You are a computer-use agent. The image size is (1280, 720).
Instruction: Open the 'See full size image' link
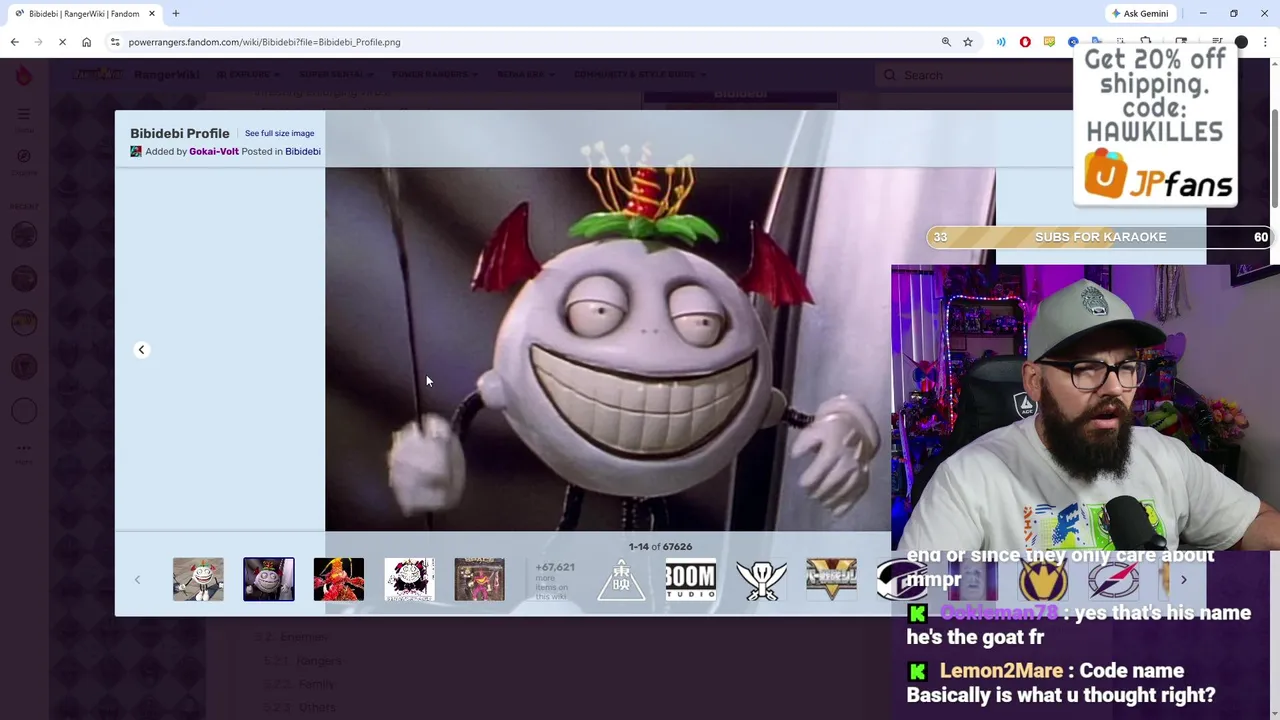tap(279, 133)
